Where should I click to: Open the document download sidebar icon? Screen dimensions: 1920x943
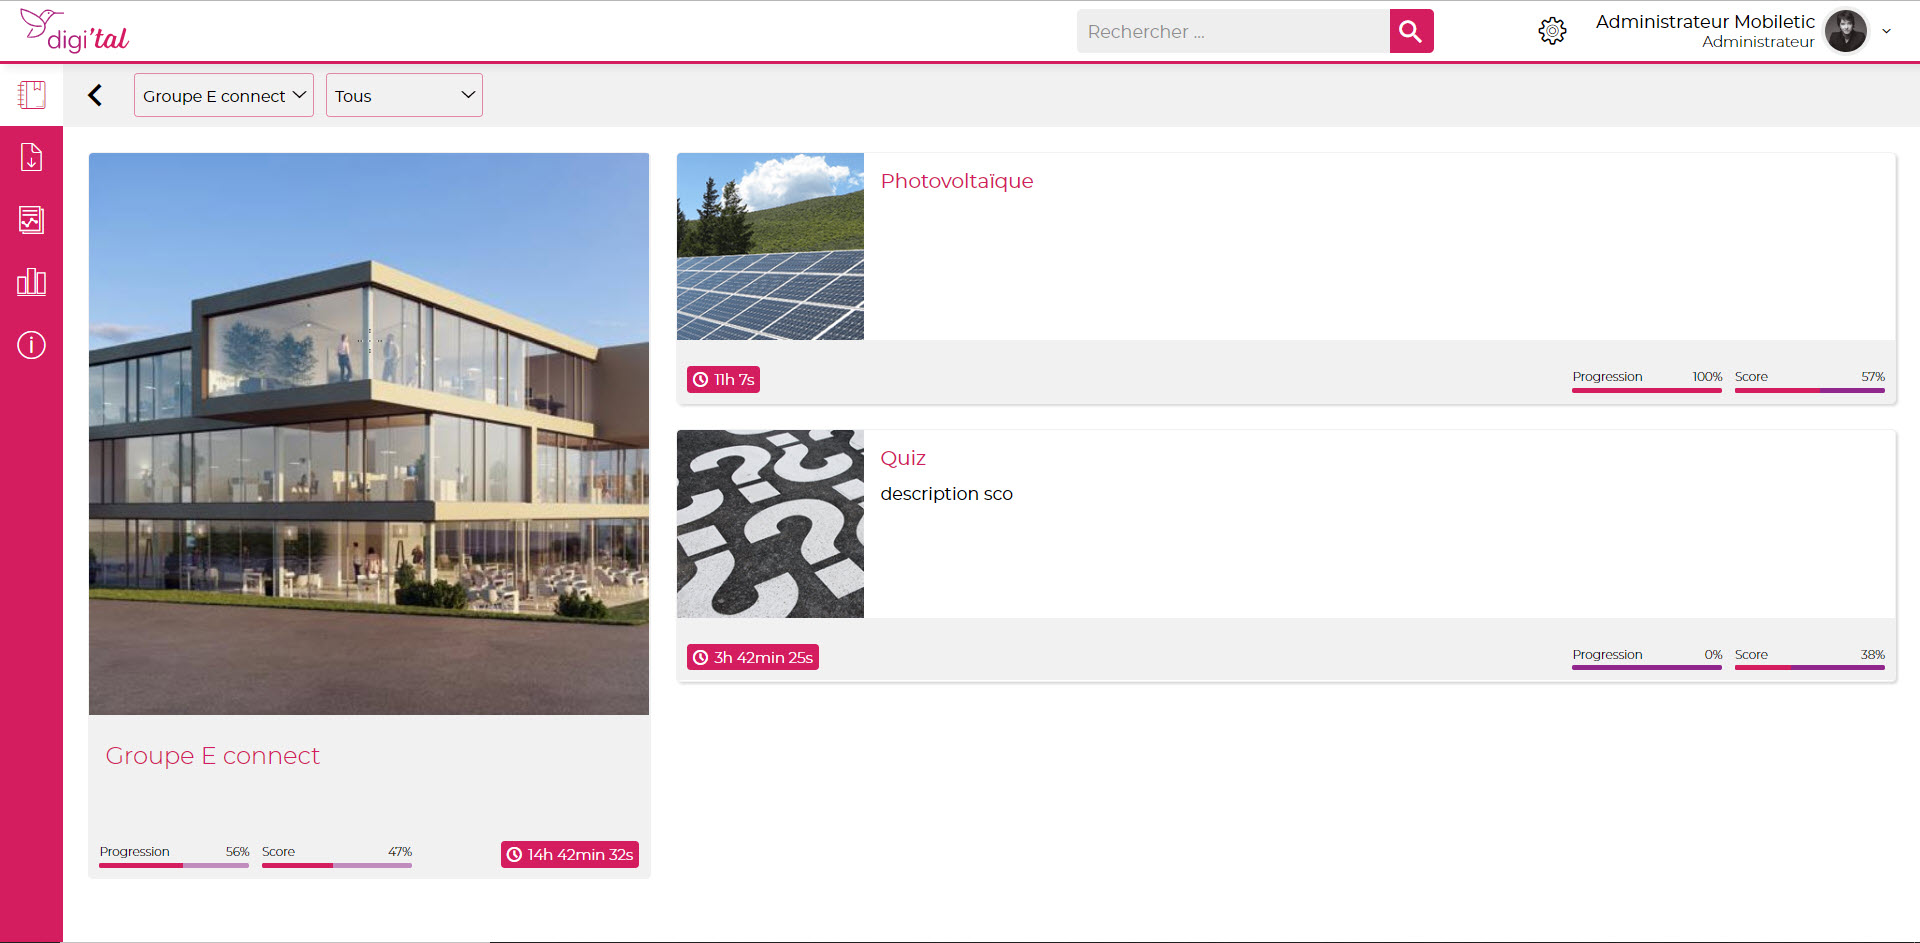pyautogui.click(x=31, y=157)
